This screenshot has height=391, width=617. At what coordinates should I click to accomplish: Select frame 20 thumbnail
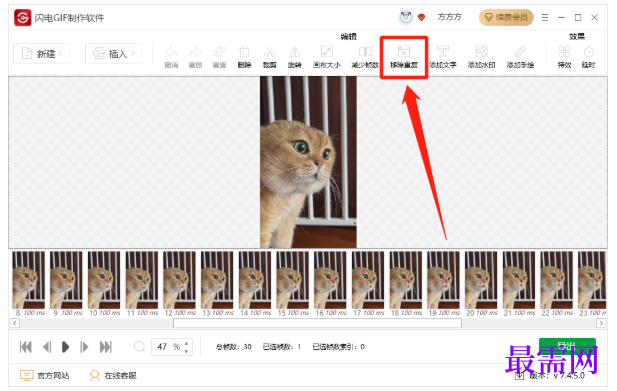pos(481,280)
